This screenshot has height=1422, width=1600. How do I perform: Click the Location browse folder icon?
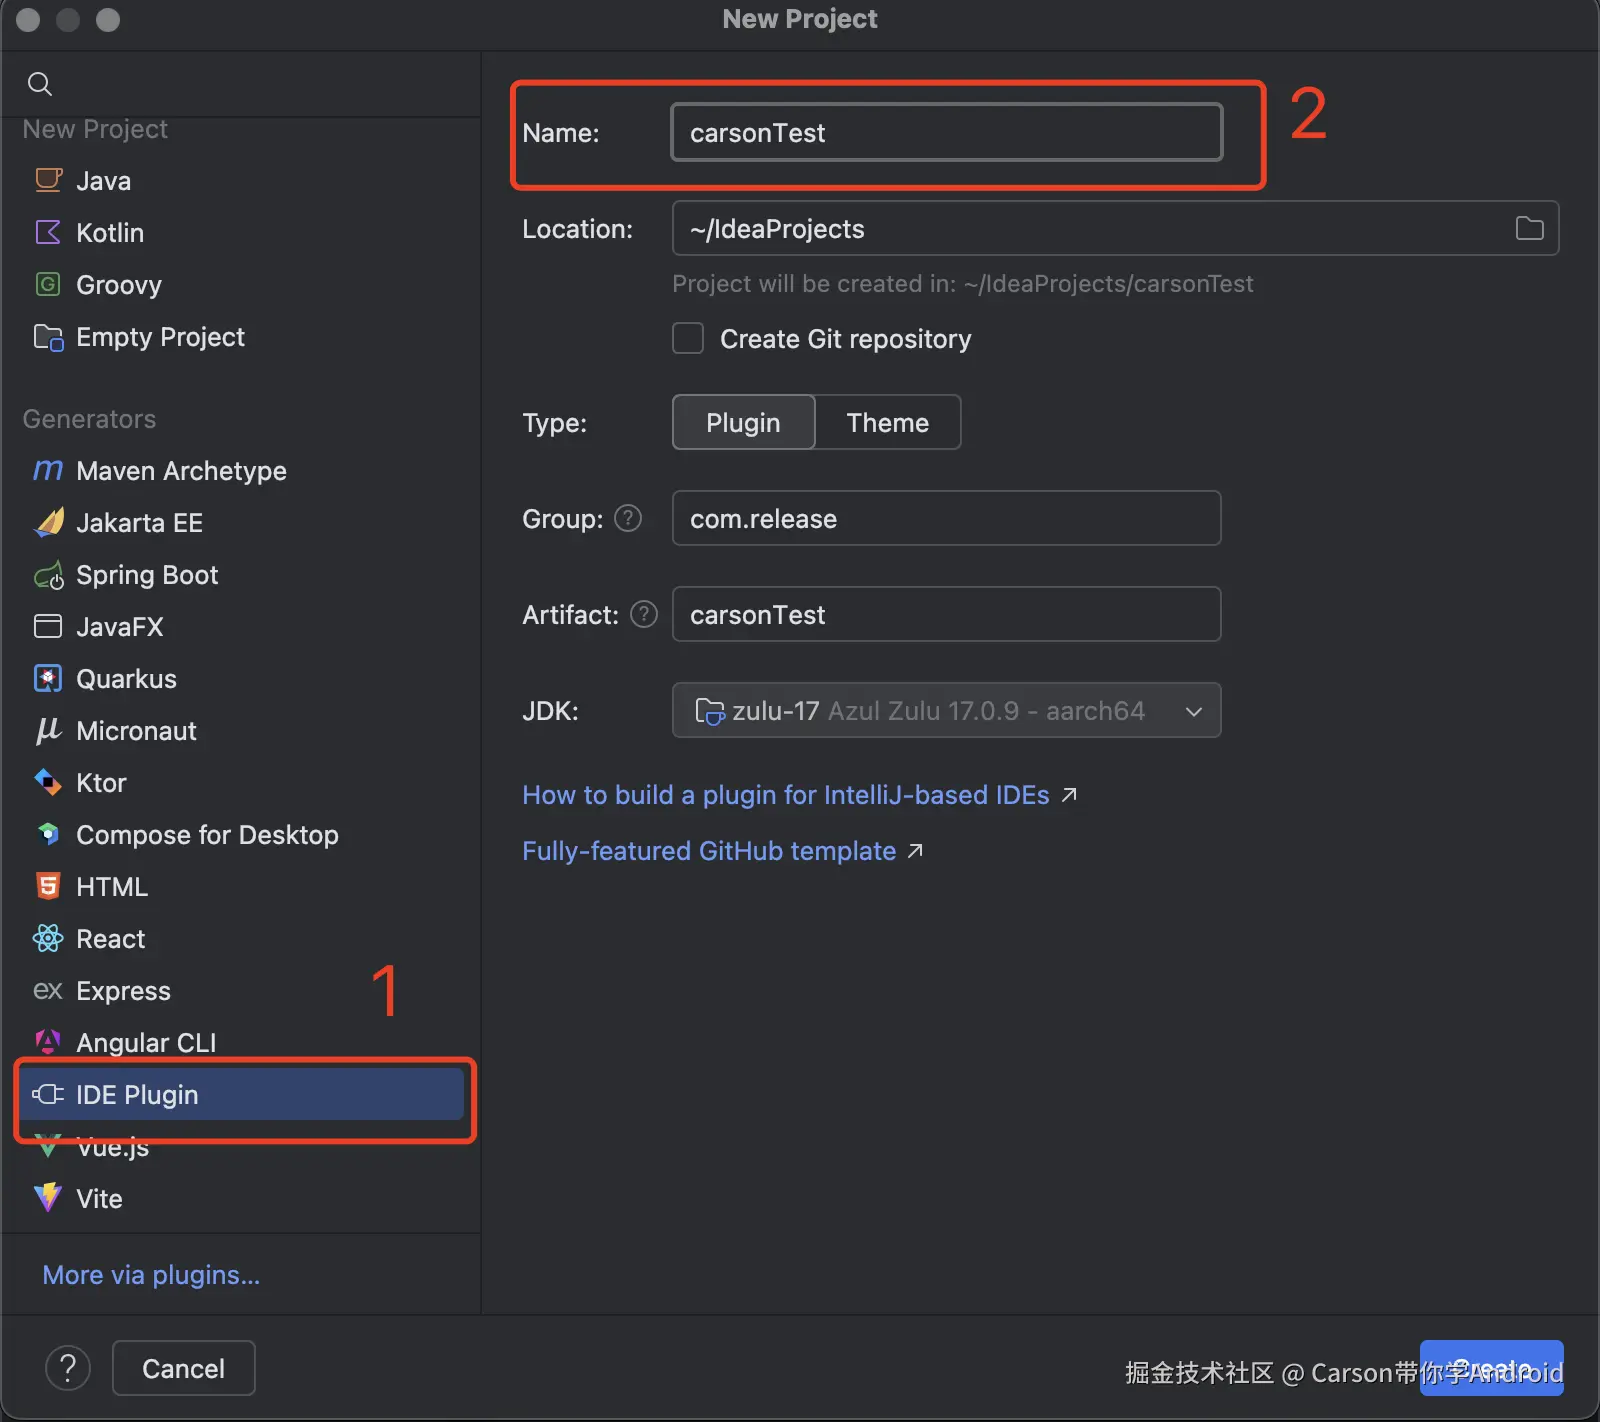point(1529,229)
